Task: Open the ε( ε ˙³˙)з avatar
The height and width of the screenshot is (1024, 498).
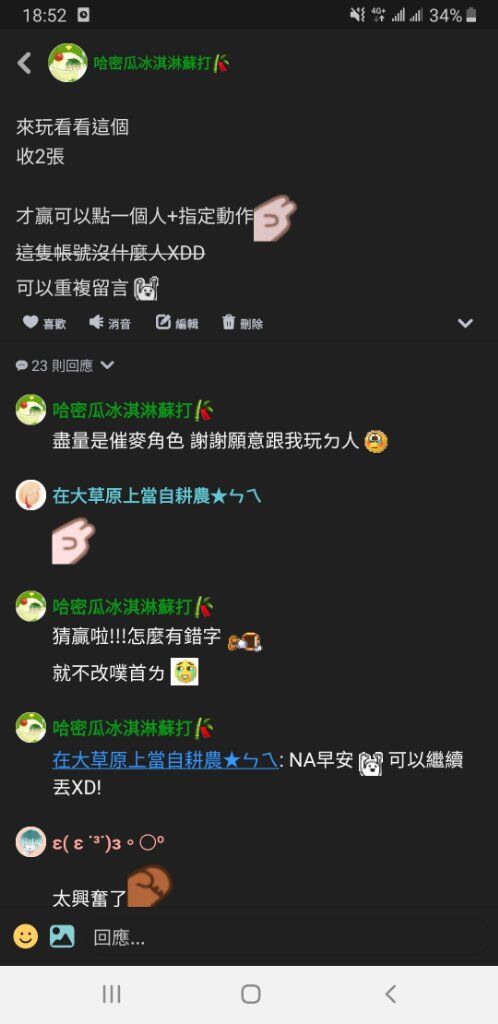Action: (x=31, y=842)
